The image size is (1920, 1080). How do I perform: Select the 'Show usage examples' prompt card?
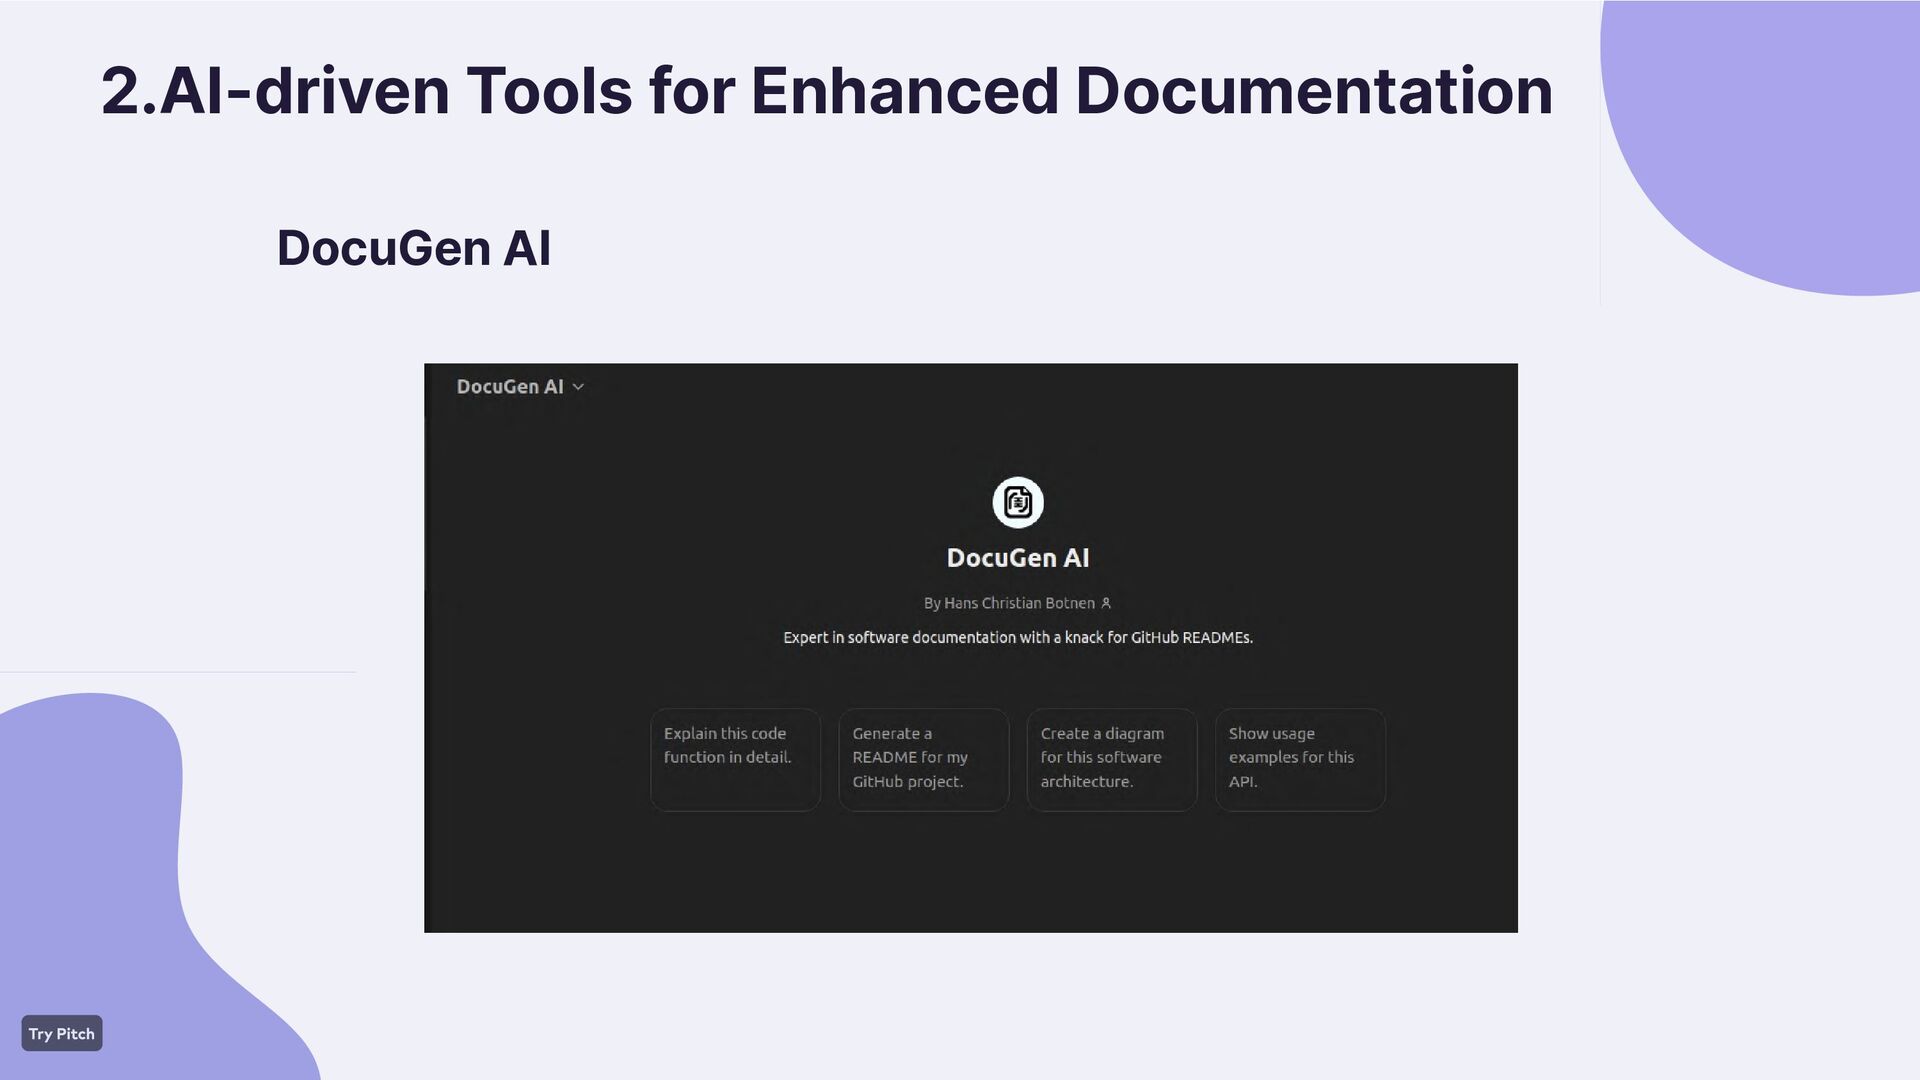[1299, 759]
